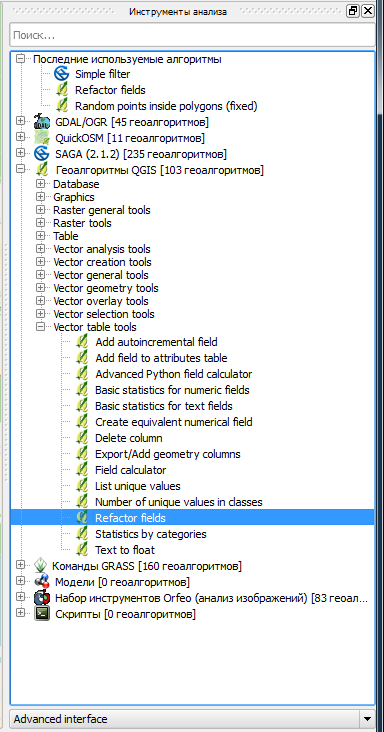384x732 pixels.
Task: Expand the Vector analysis tools subgroup
Action: [x=41, y=249]
